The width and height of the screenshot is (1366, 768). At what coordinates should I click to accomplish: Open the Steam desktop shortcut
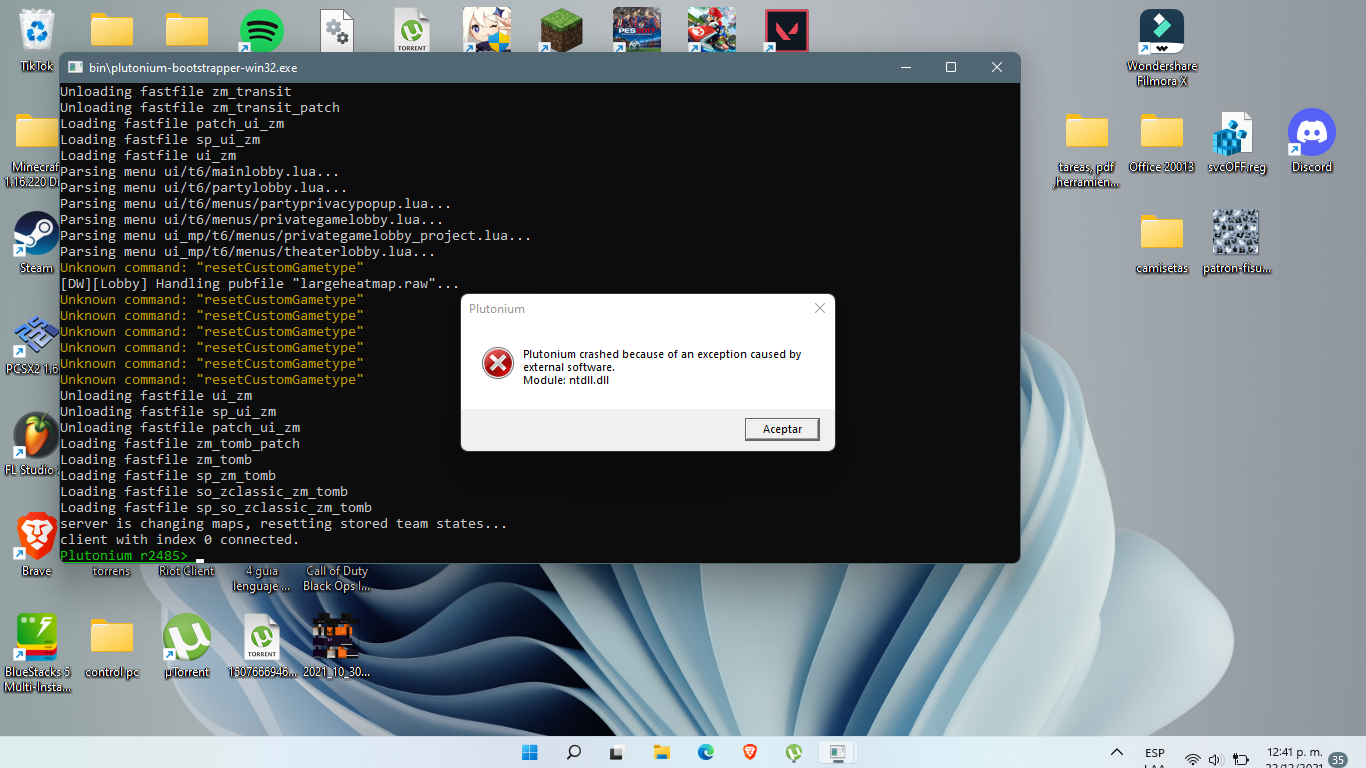(36, 241)
